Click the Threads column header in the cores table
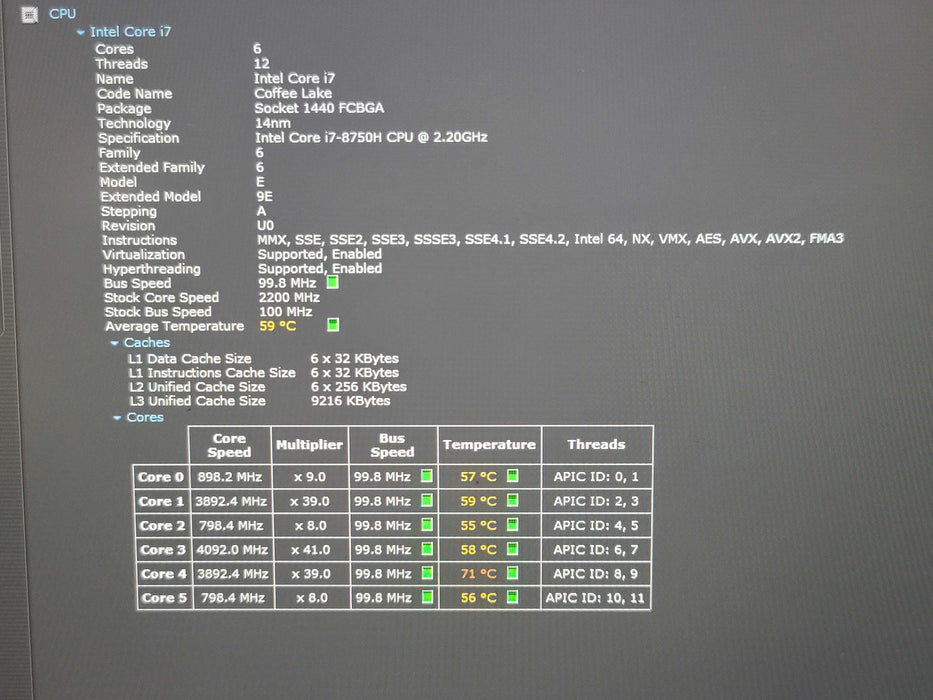 (597, 445)
